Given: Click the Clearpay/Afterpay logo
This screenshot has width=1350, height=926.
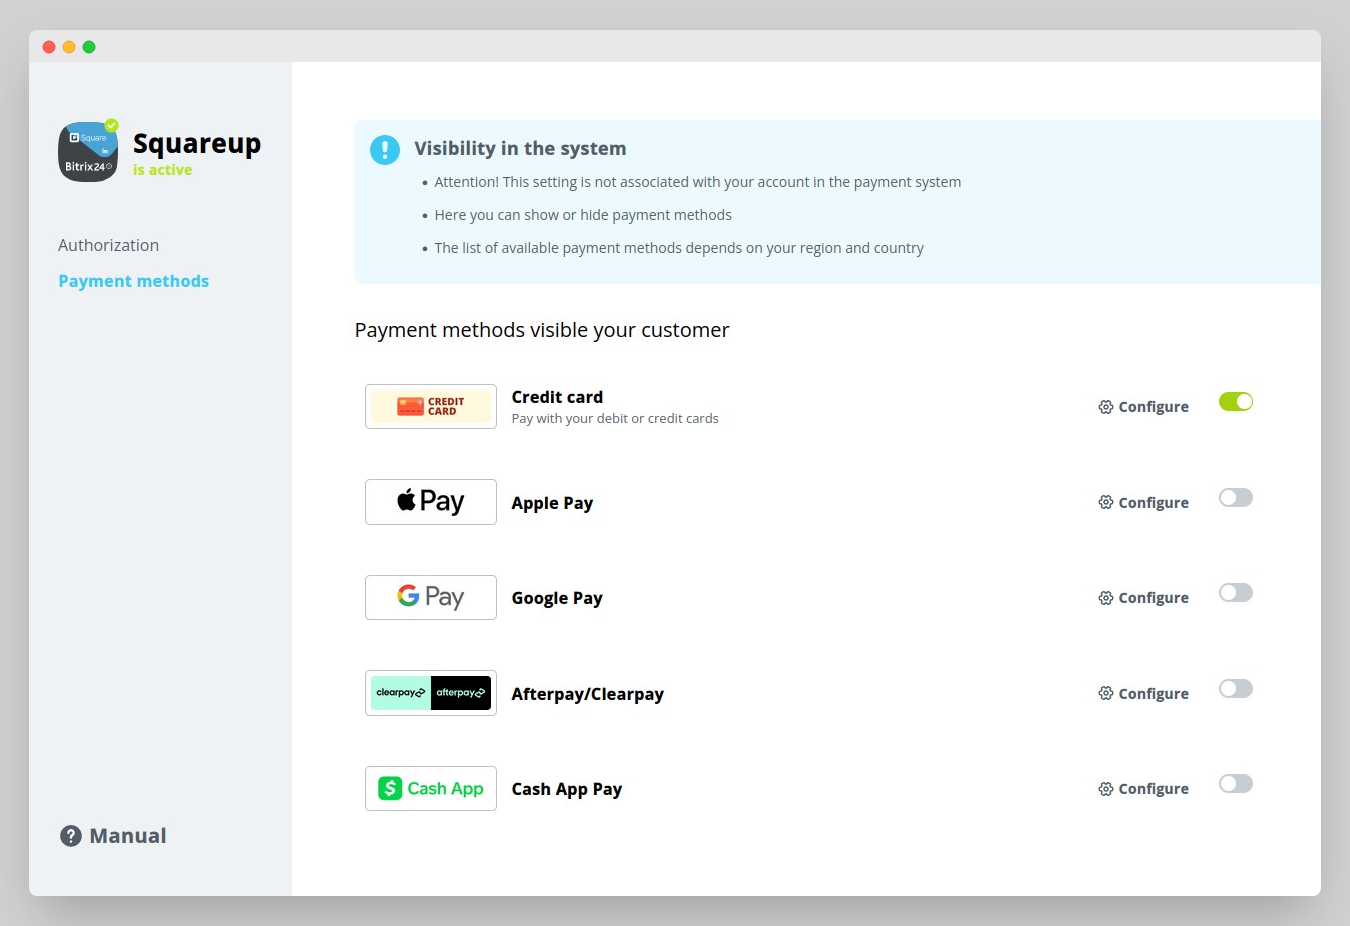Looking at the screenshot, I should 431,693.
